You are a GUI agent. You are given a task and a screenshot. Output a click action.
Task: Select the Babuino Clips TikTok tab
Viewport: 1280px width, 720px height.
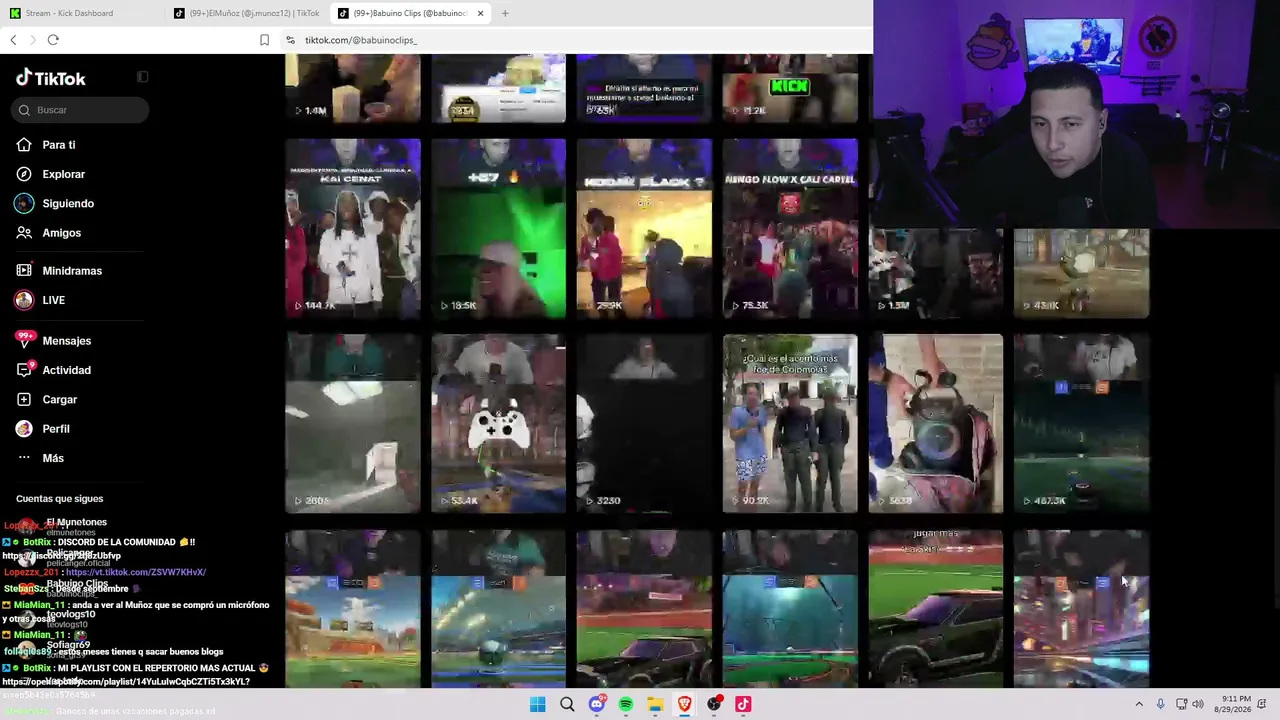click(x=404, y=13)
